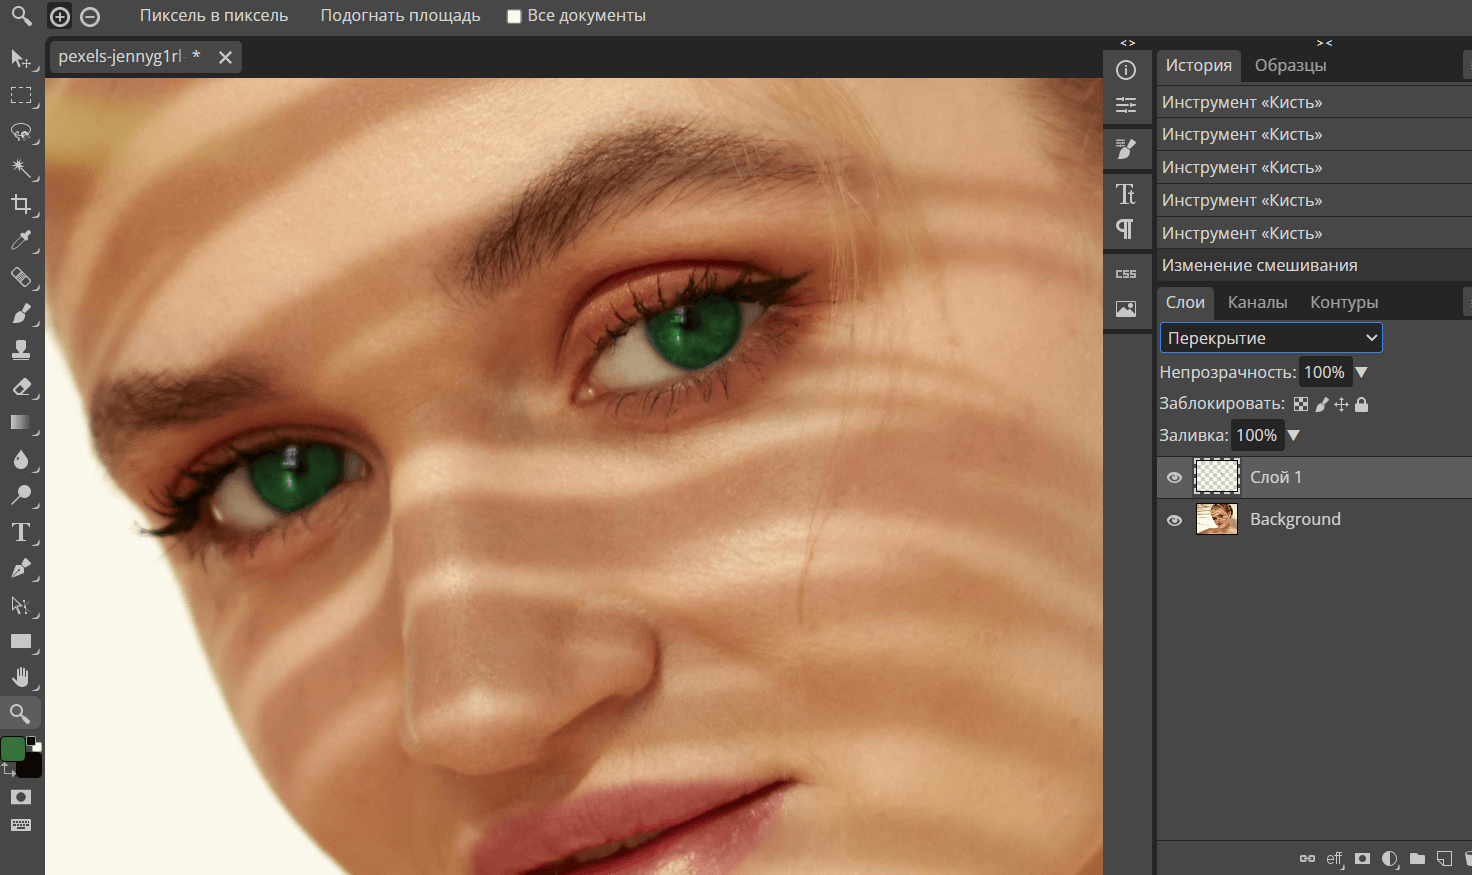Open on-screen keyboard icon in toolbar
The image size is (1472, 875).
pyautogui.click(x=21, y=825)
